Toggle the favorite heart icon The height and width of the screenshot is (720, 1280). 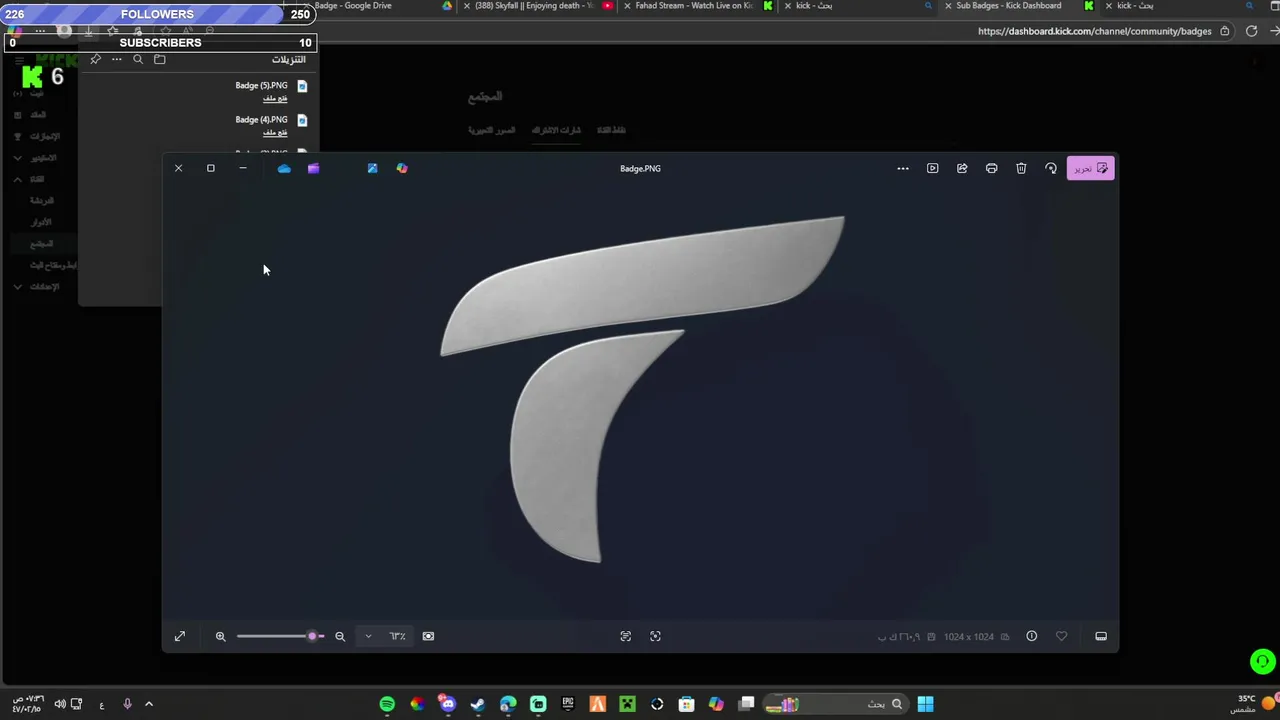click(1061, 636)
